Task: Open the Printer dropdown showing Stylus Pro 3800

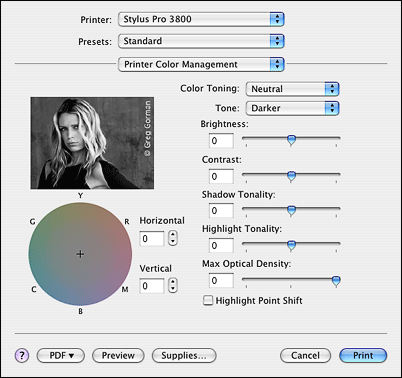Action: click(x=201, y=19)
